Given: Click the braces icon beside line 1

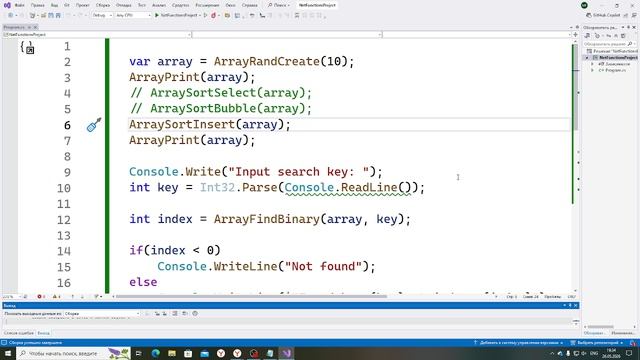Looking at the screenshot, I should click(x=27, y=47).
